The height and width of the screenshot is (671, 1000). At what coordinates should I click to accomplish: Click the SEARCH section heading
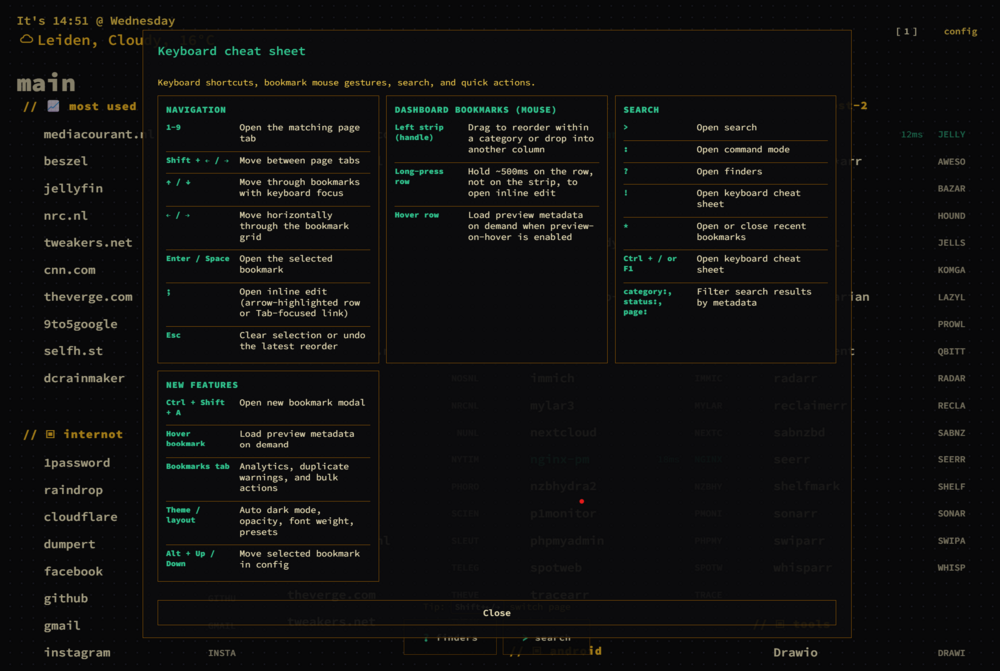coord(641,110)
